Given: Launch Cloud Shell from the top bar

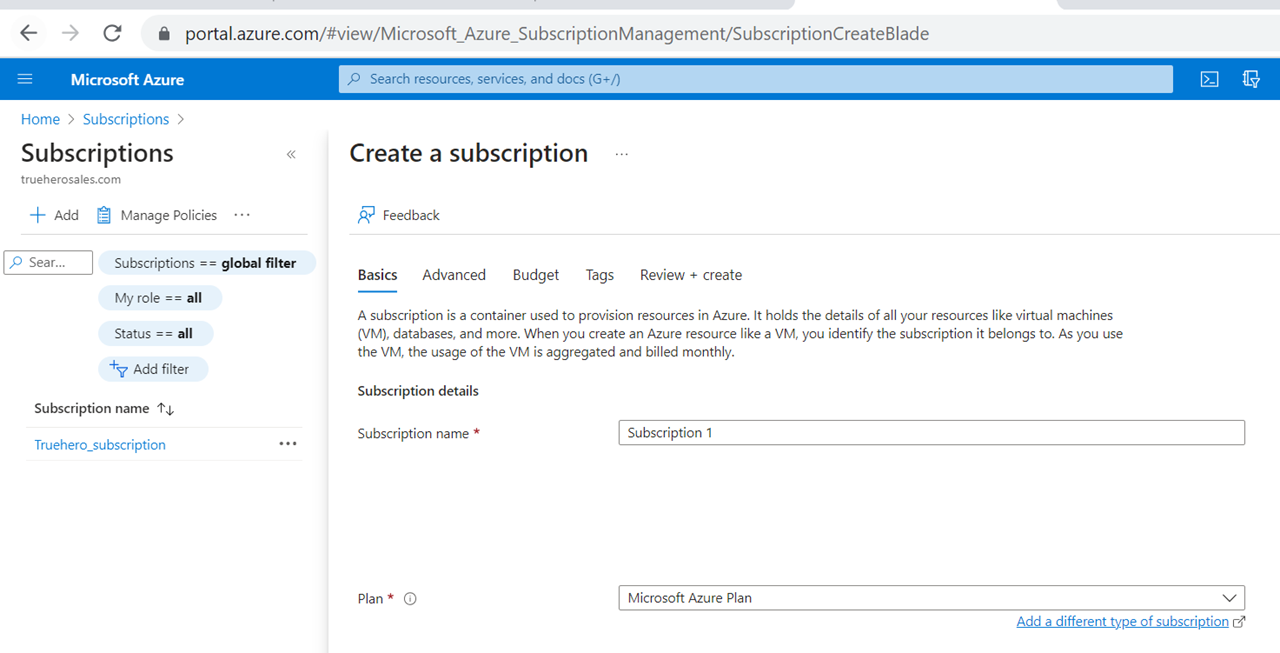Looking at the screenshot, I should click(1209, 79).
